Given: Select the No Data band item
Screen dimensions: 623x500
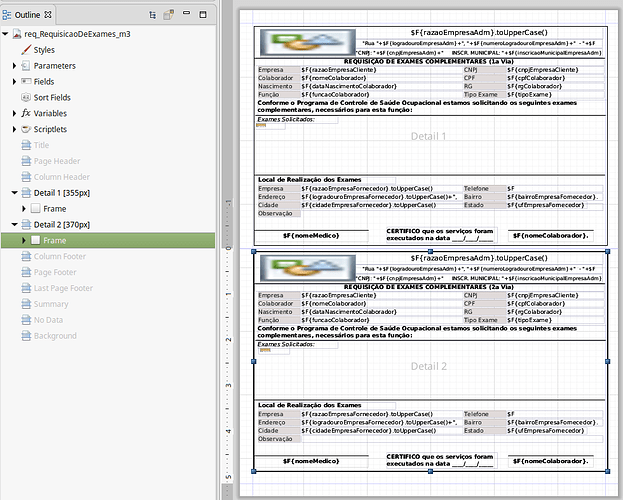Looking at the screenshot, I should pos(48,320).
